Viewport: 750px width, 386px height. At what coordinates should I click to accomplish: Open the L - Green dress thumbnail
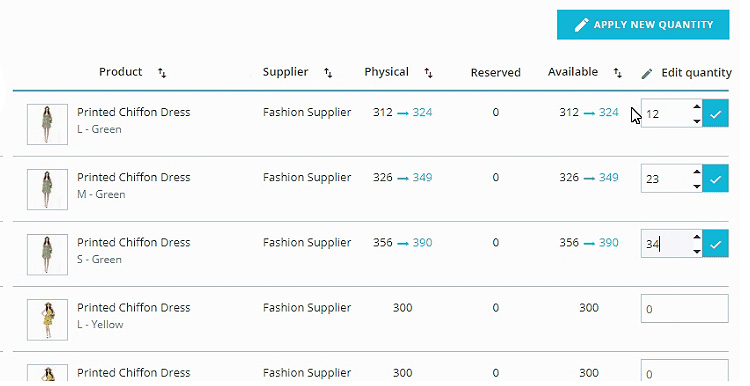tap(47, 124)
